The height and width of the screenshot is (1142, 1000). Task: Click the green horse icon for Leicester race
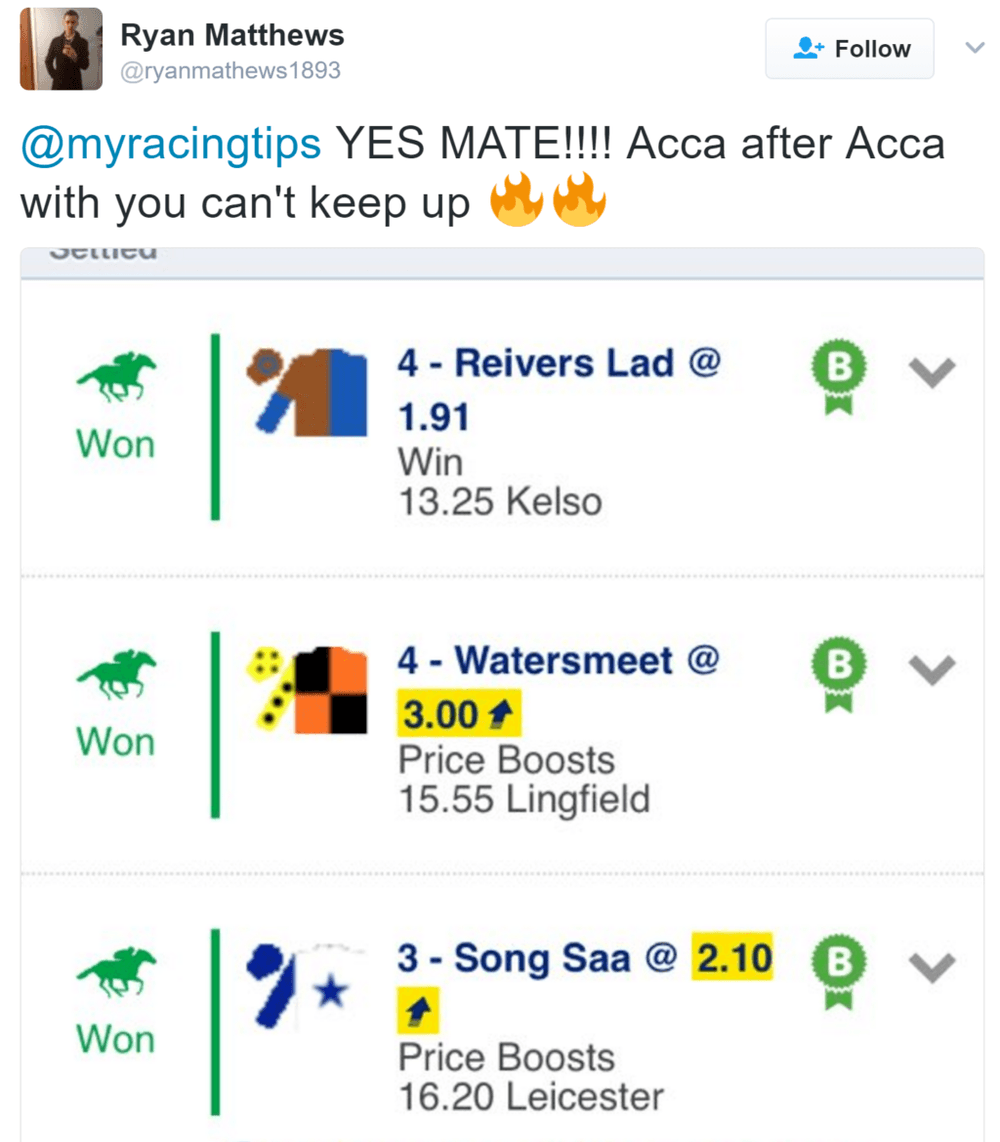coord(117,973)
